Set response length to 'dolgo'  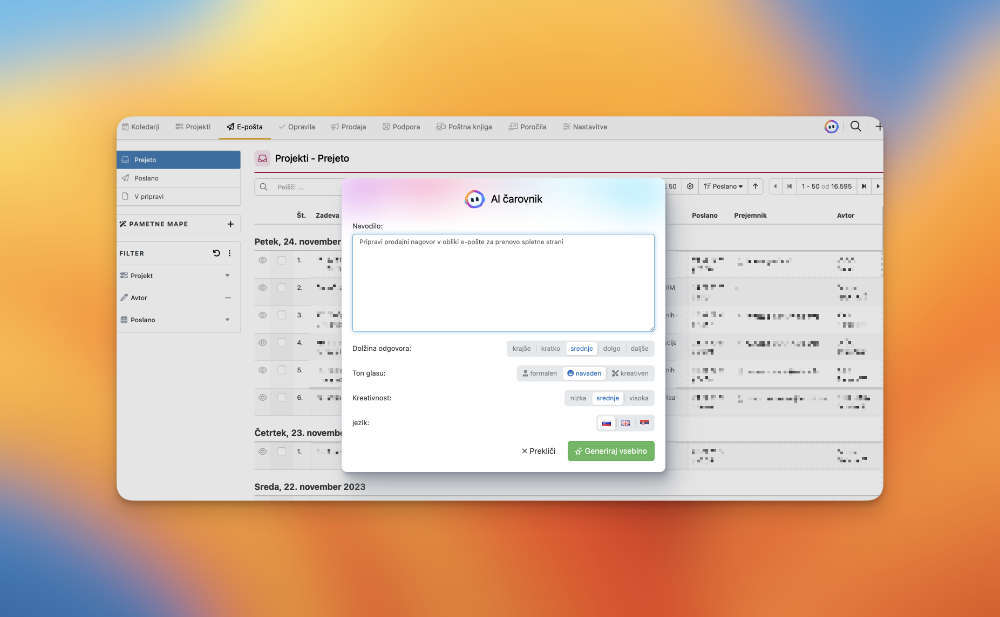[x=611, y=349]
